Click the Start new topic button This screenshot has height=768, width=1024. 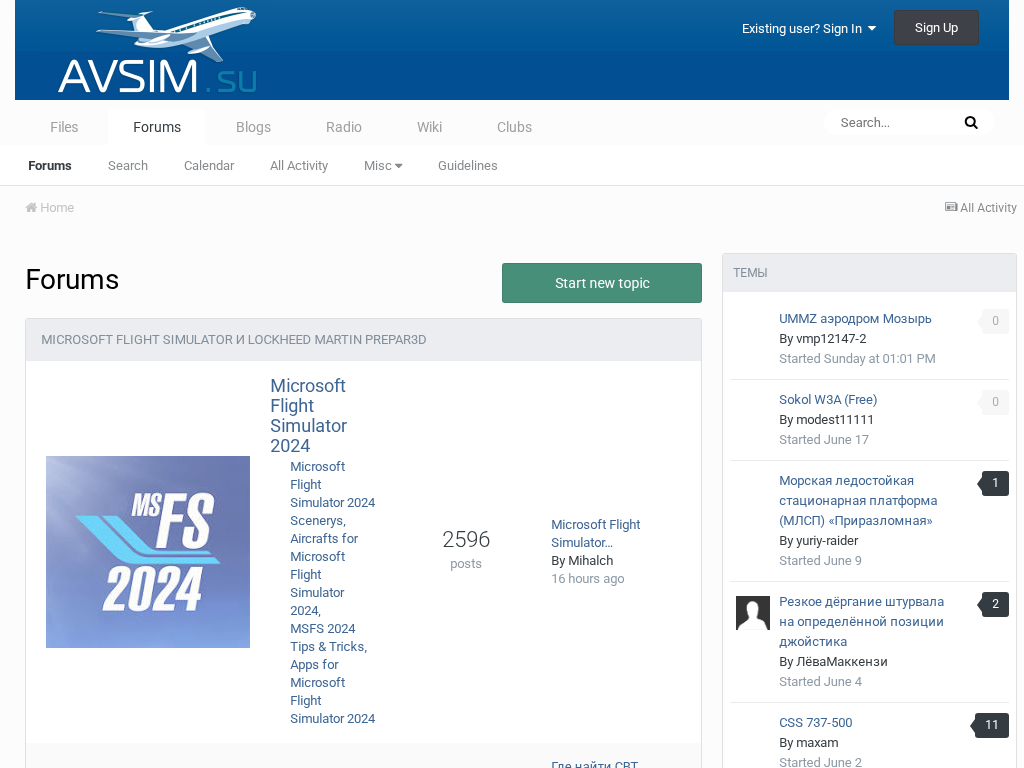(x=602, y=283)
